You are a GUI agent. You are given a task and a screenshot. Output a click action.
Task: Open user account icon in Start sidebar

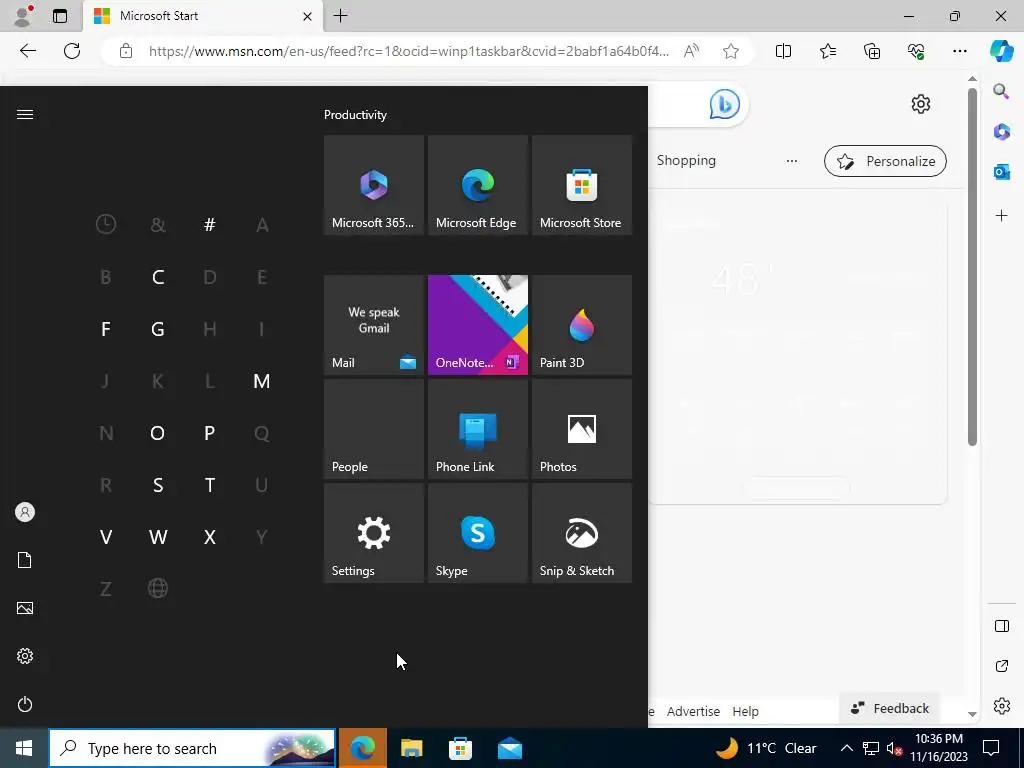click(x=25, y=512)
